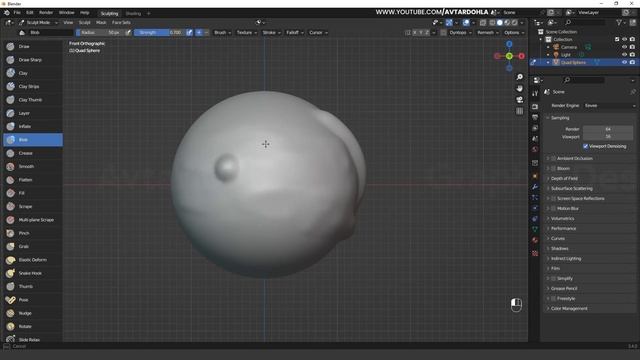Open the Modifier wrench properties tab
Image resolution: width=640 pixels, height=360 pixels.
click(x=535, y=187)
